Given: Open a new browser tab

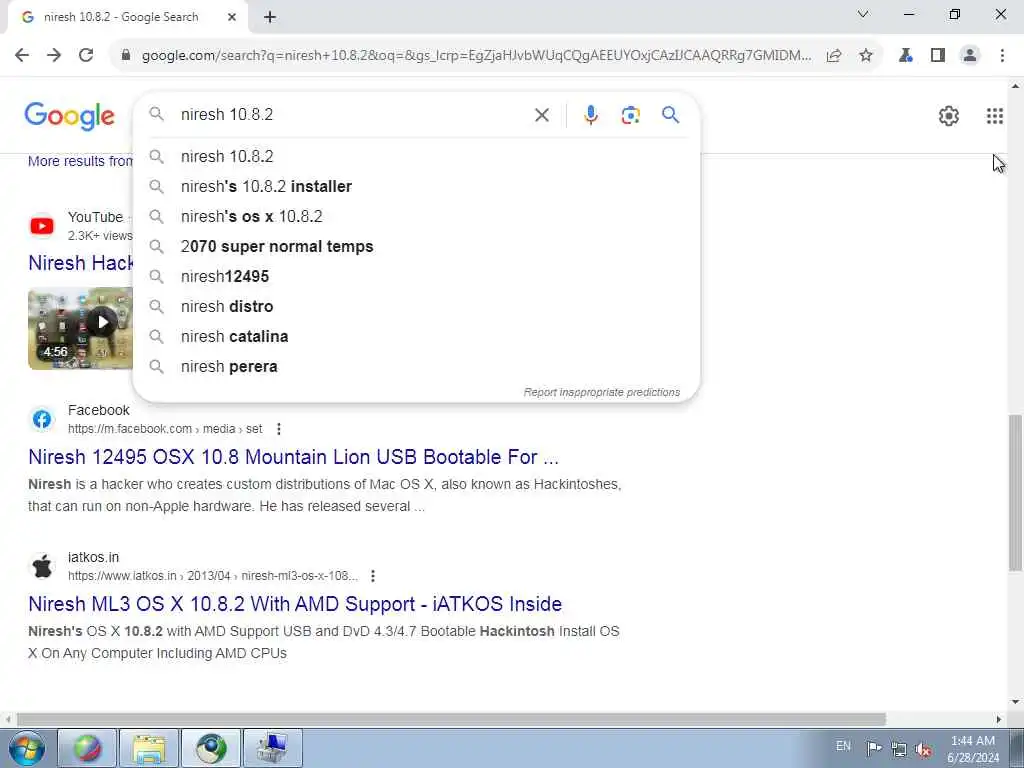Looking at the screenshot, I should click(270, 18).
